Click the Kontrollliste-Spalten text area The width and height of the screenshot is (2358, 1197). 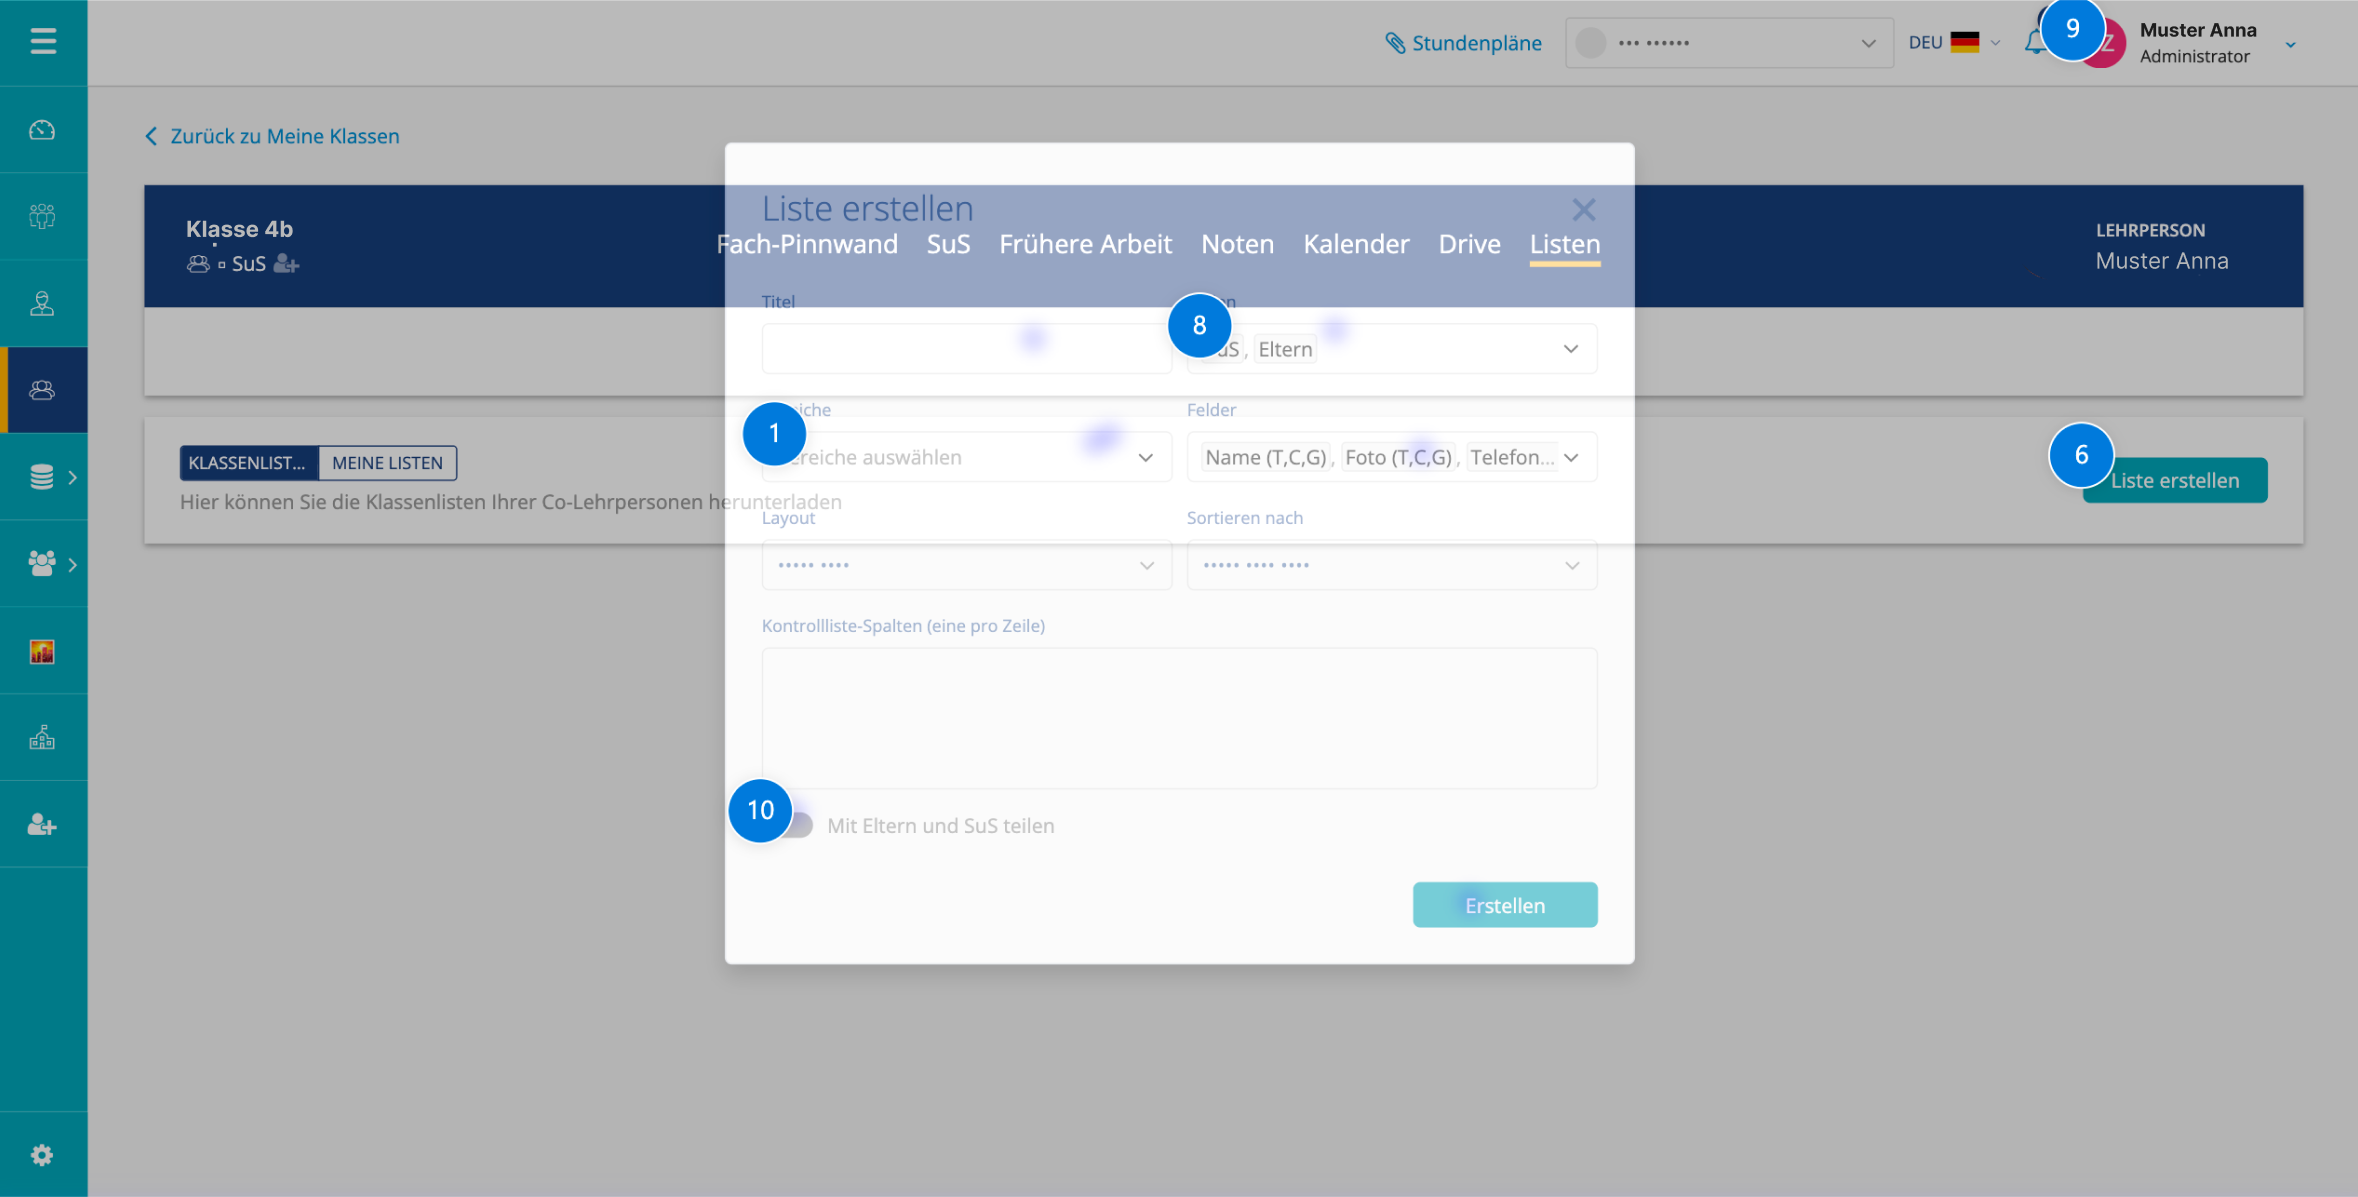click(1180, 718)
